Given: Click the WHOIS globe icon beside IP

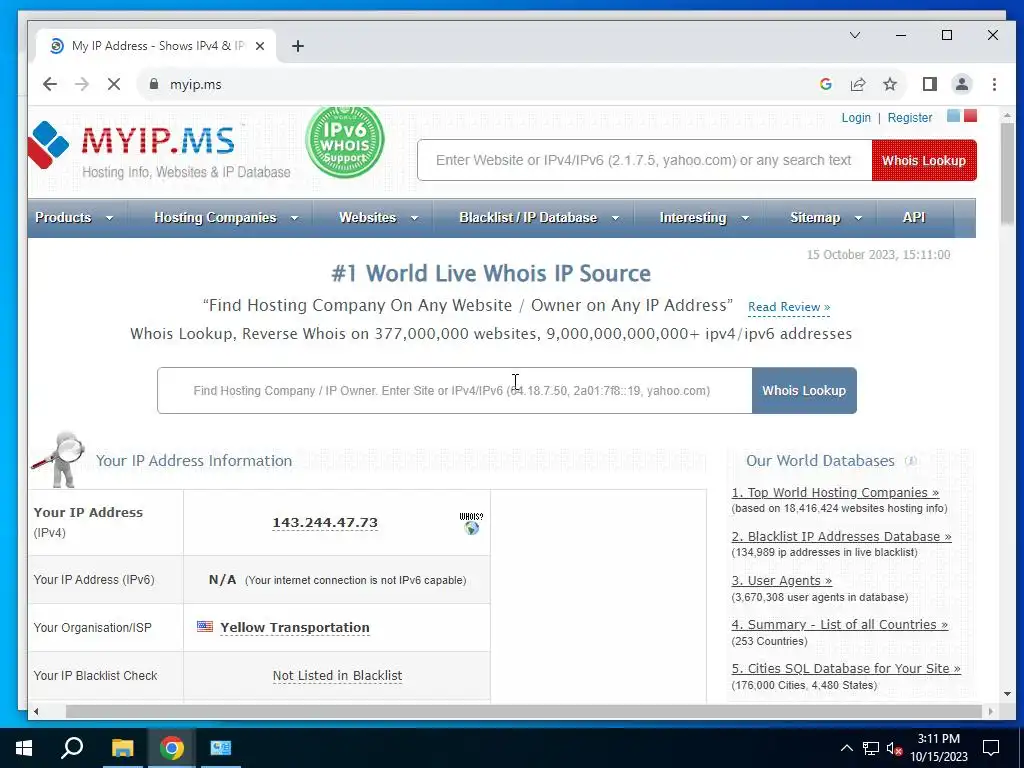Looking at the screenshot, I should tap(472, 523).
